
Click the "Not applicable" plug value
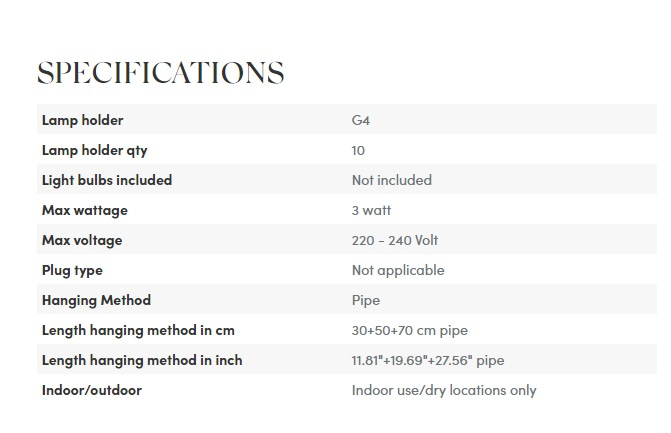tap(398, 270)
